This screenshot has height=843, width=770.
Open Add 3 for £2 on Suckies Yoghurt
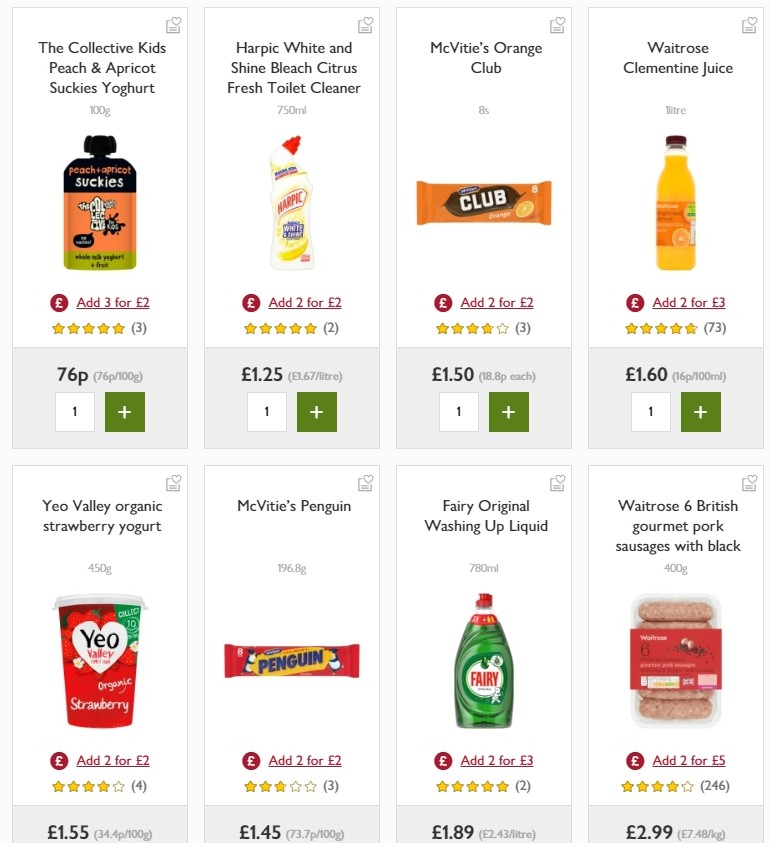click(113, 302)
